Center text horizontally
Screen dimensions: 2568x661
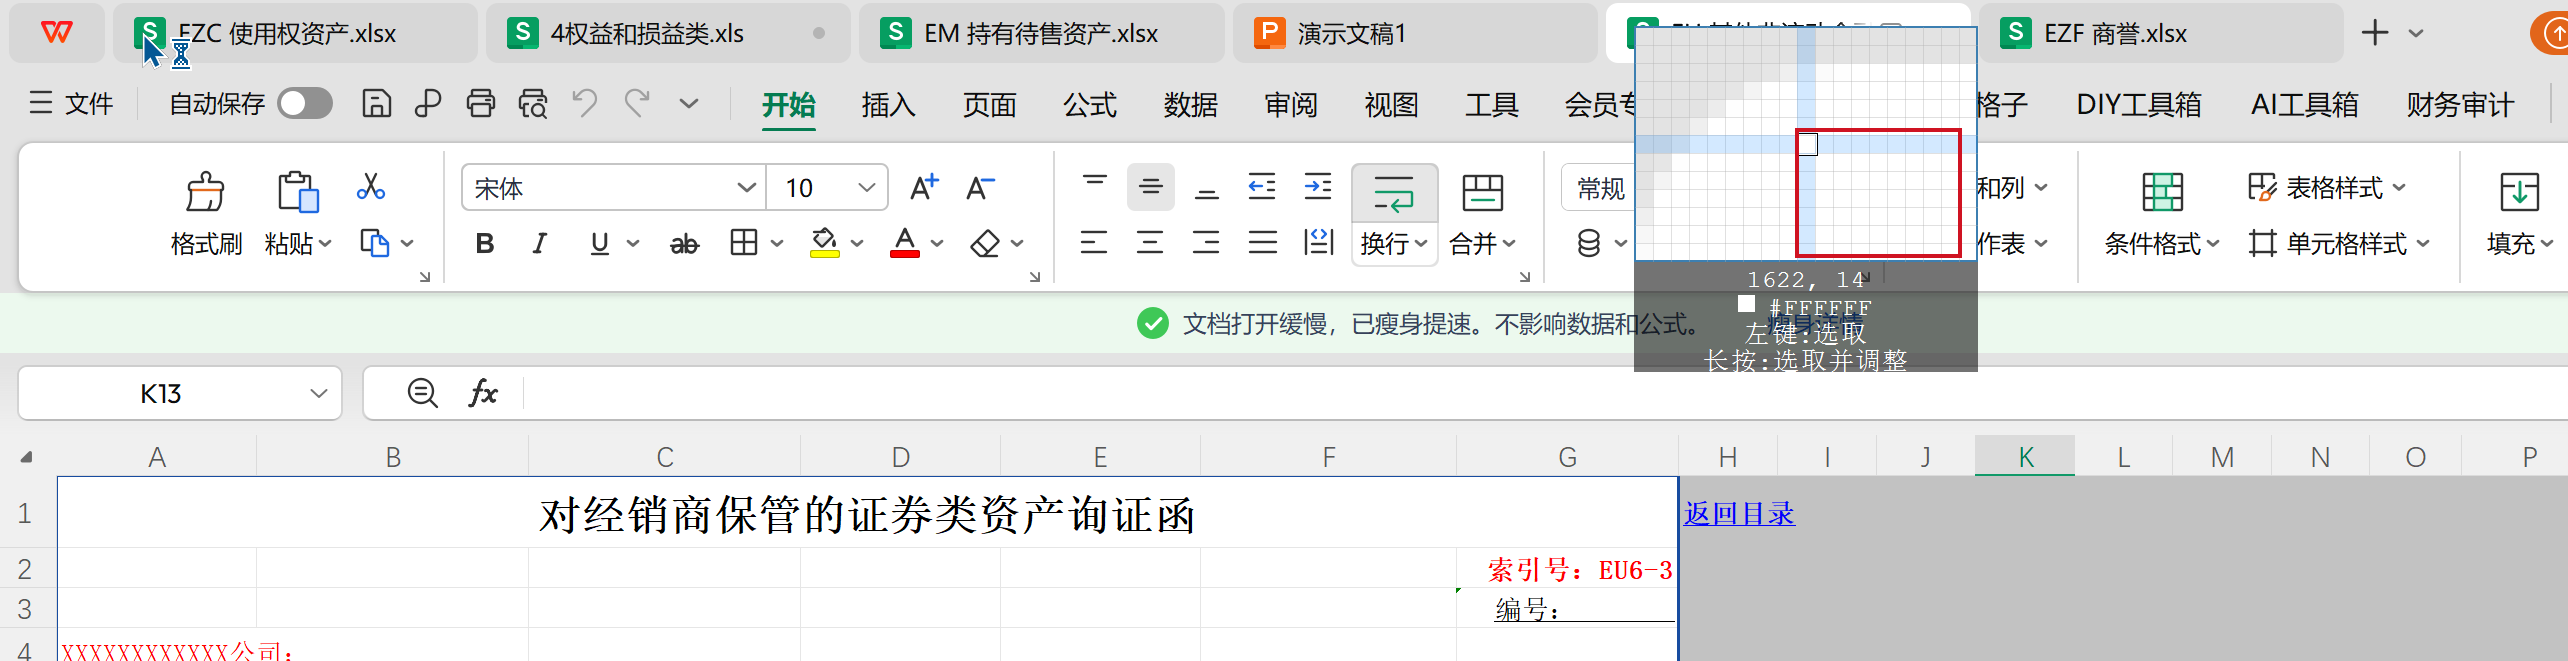point(1150,242)
